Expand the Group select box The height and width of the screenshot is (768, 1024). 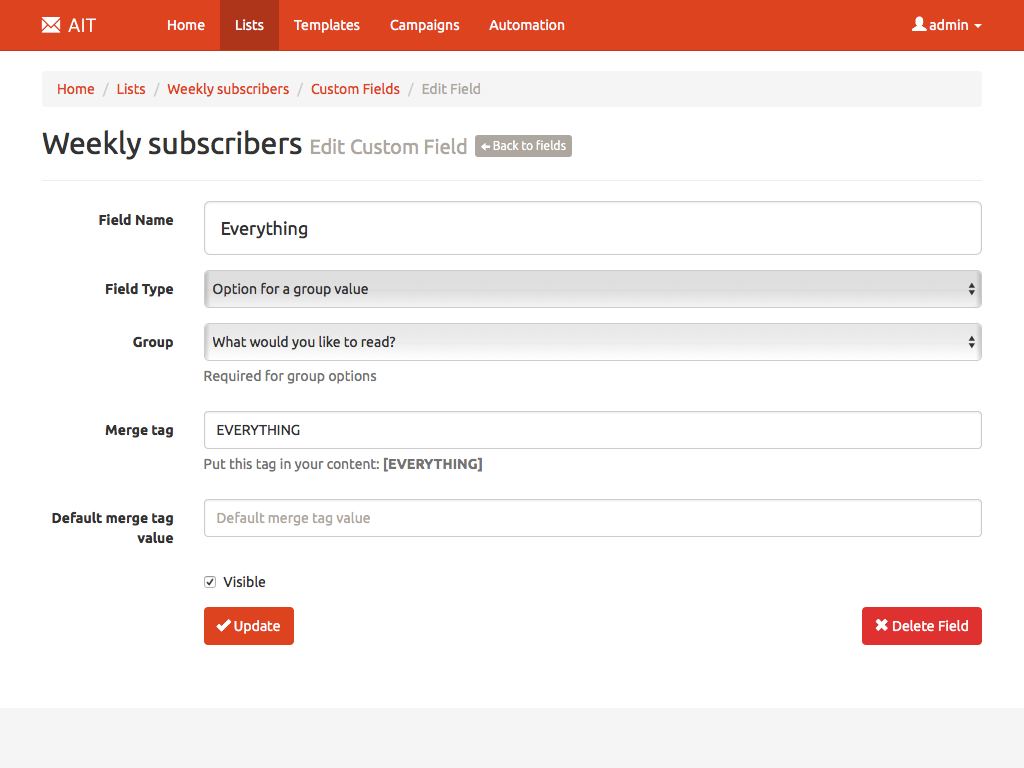pos(592,342)
